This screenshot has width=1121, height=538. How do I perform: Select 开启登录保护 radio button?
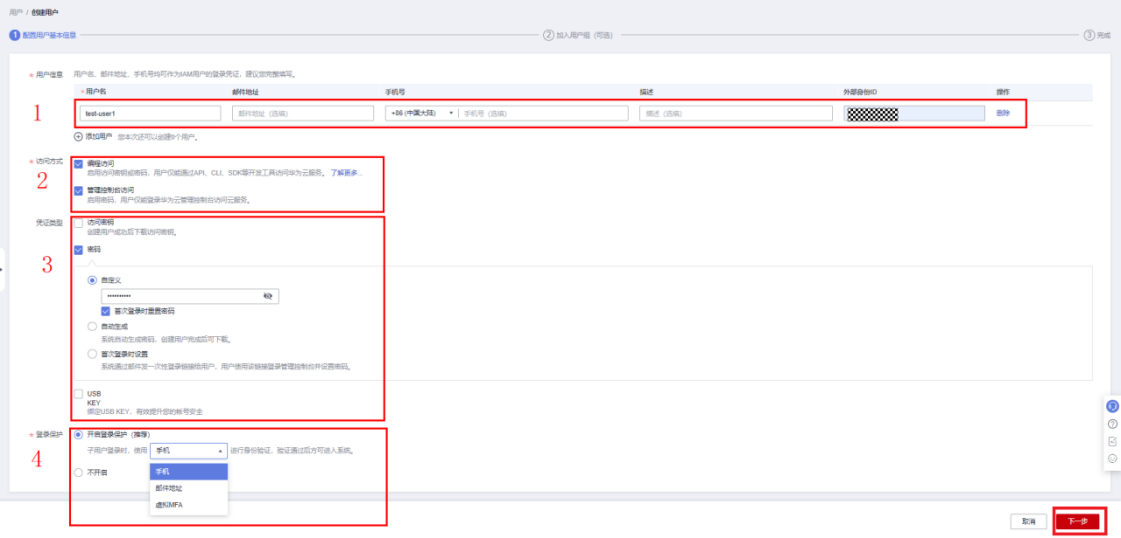coord(79,434)
